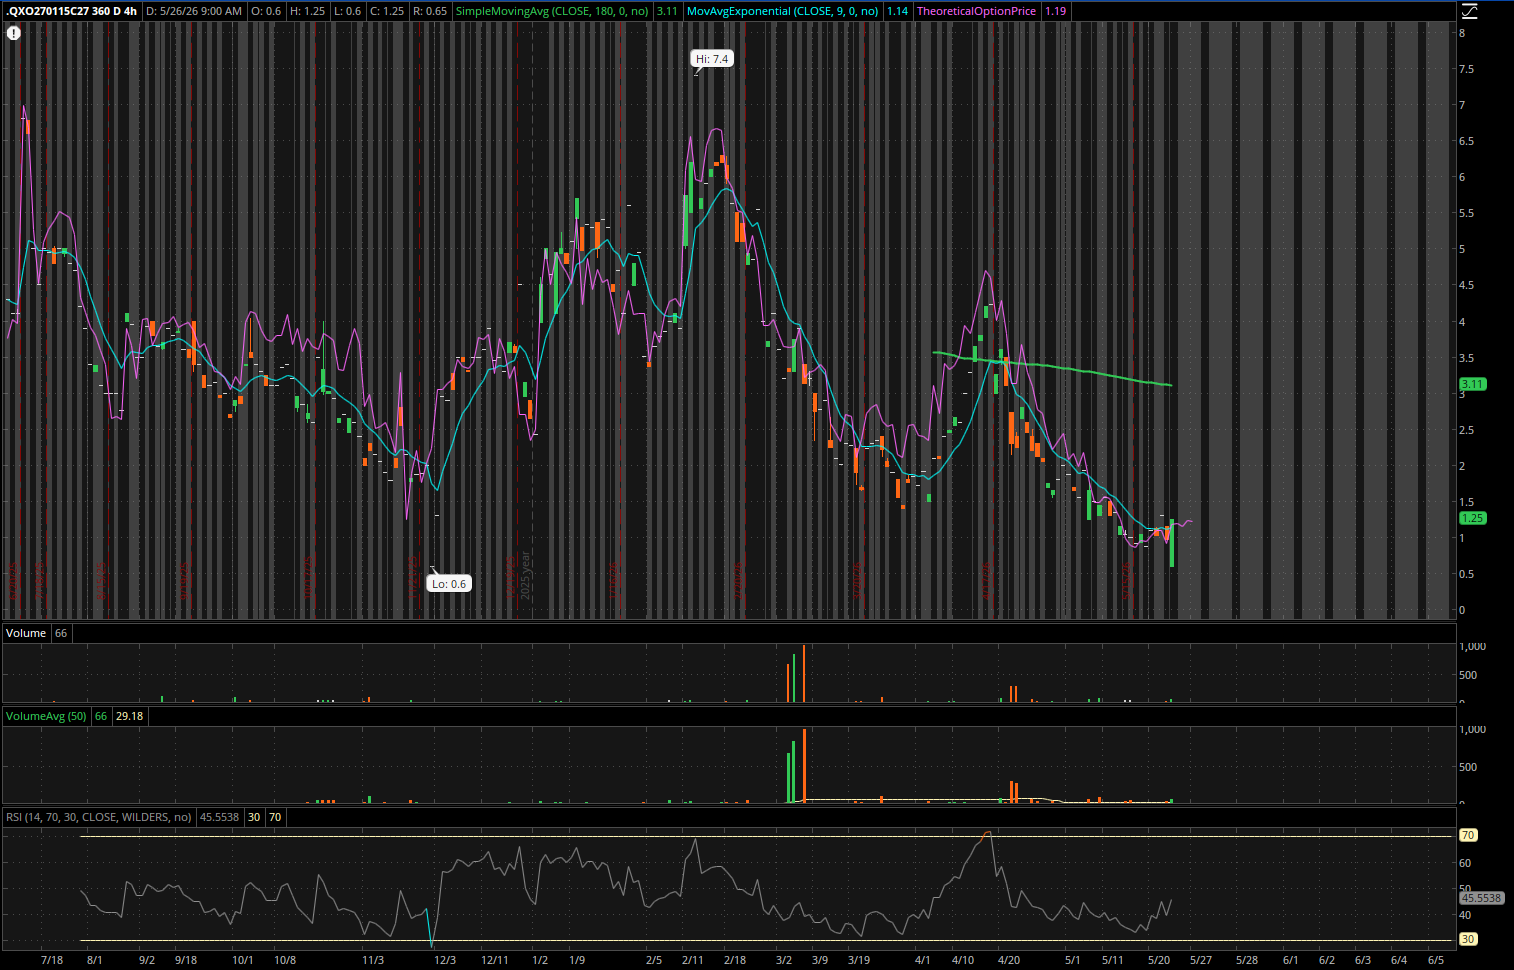This screenshot has height=970, width=1514.
Task: Click the .QXO270115C27 360 D 4h symbol label
Action: pyautogui.click(x=71, y=11)
